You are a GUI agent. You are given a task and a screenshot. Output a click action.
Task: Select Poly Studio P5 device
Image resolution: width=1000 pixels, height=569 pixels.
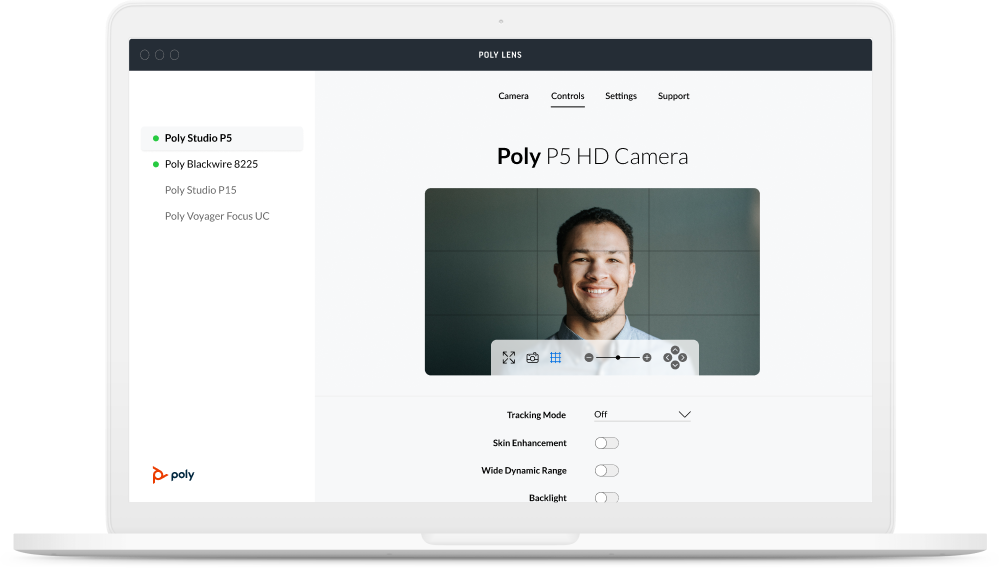pos(222,138)
